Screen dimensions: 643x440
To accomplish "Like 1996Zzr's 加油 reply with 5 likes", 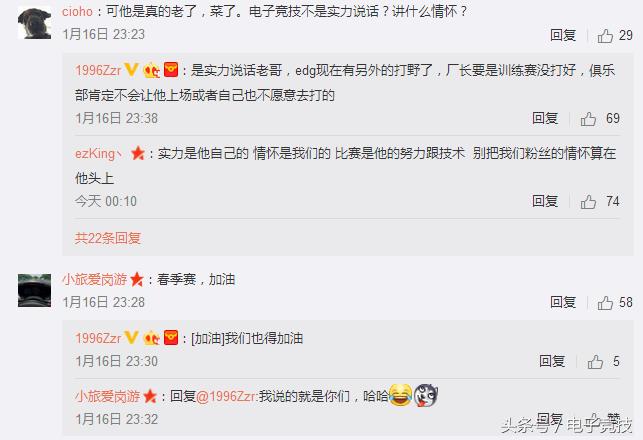I will coord(595,361).
